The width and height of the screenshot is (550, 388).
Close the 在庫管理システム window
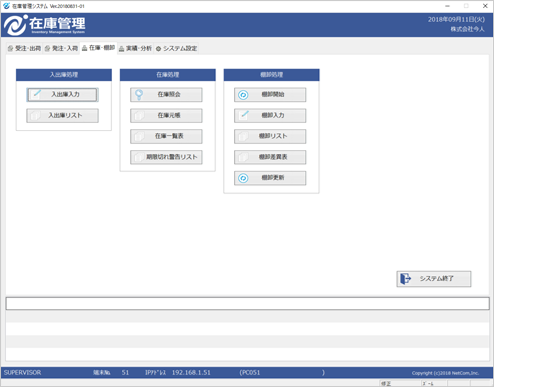pos(485,6)
